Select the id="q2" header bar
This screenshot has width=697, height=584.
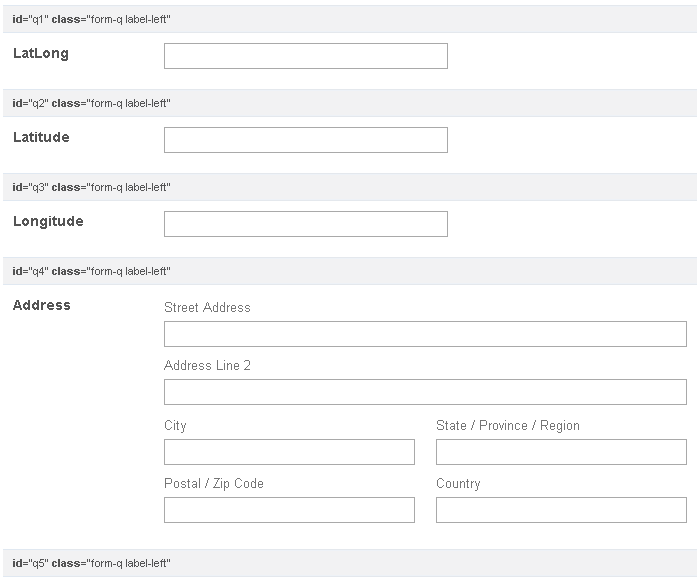[348, 103]
